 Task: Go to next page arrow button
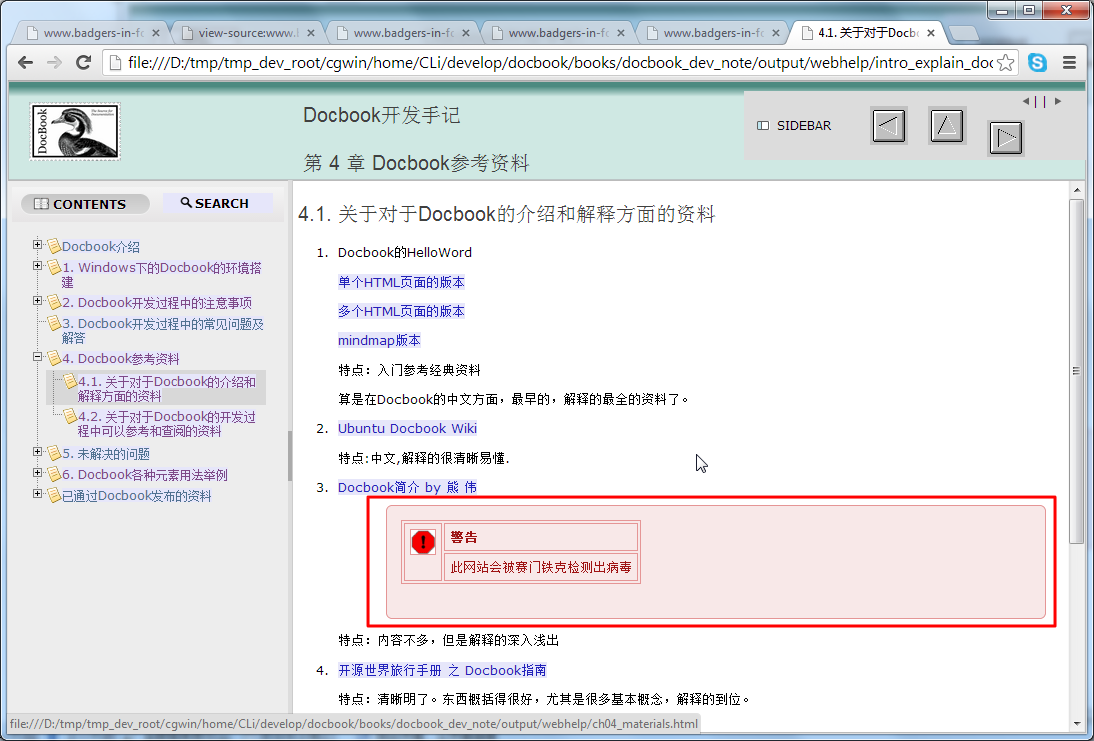click(x=1005, y=137)
